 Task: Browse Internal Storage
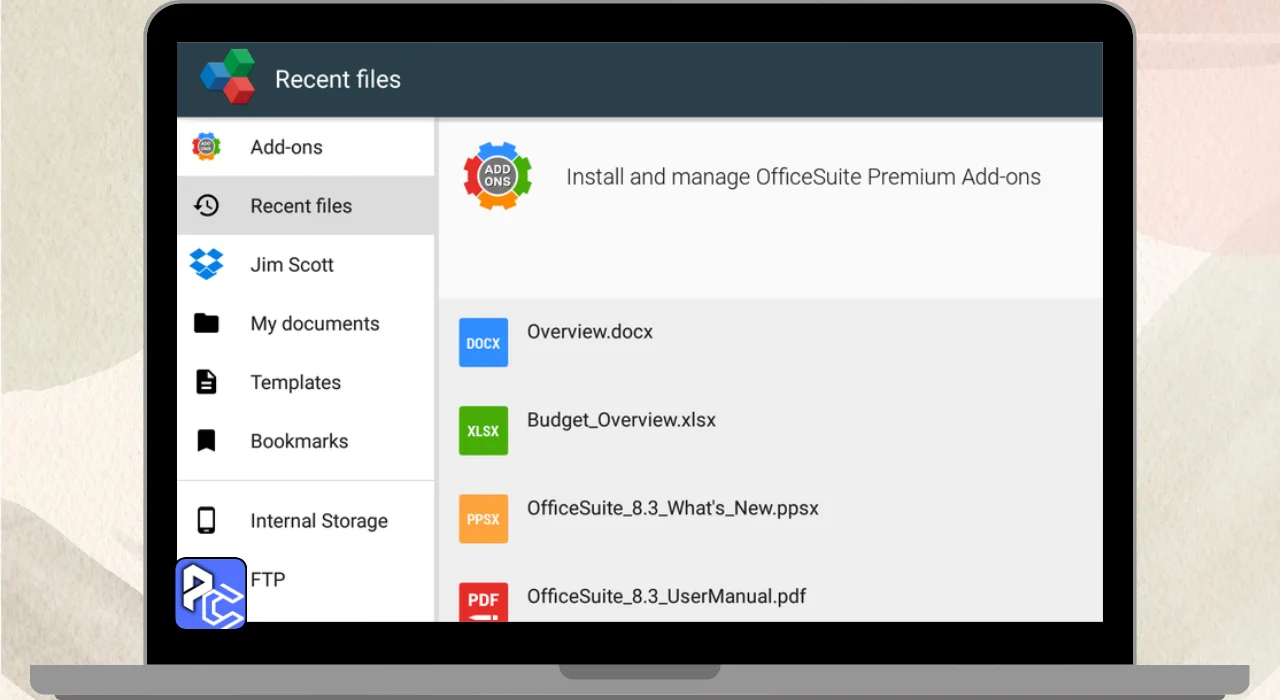[x=306, y=520]
